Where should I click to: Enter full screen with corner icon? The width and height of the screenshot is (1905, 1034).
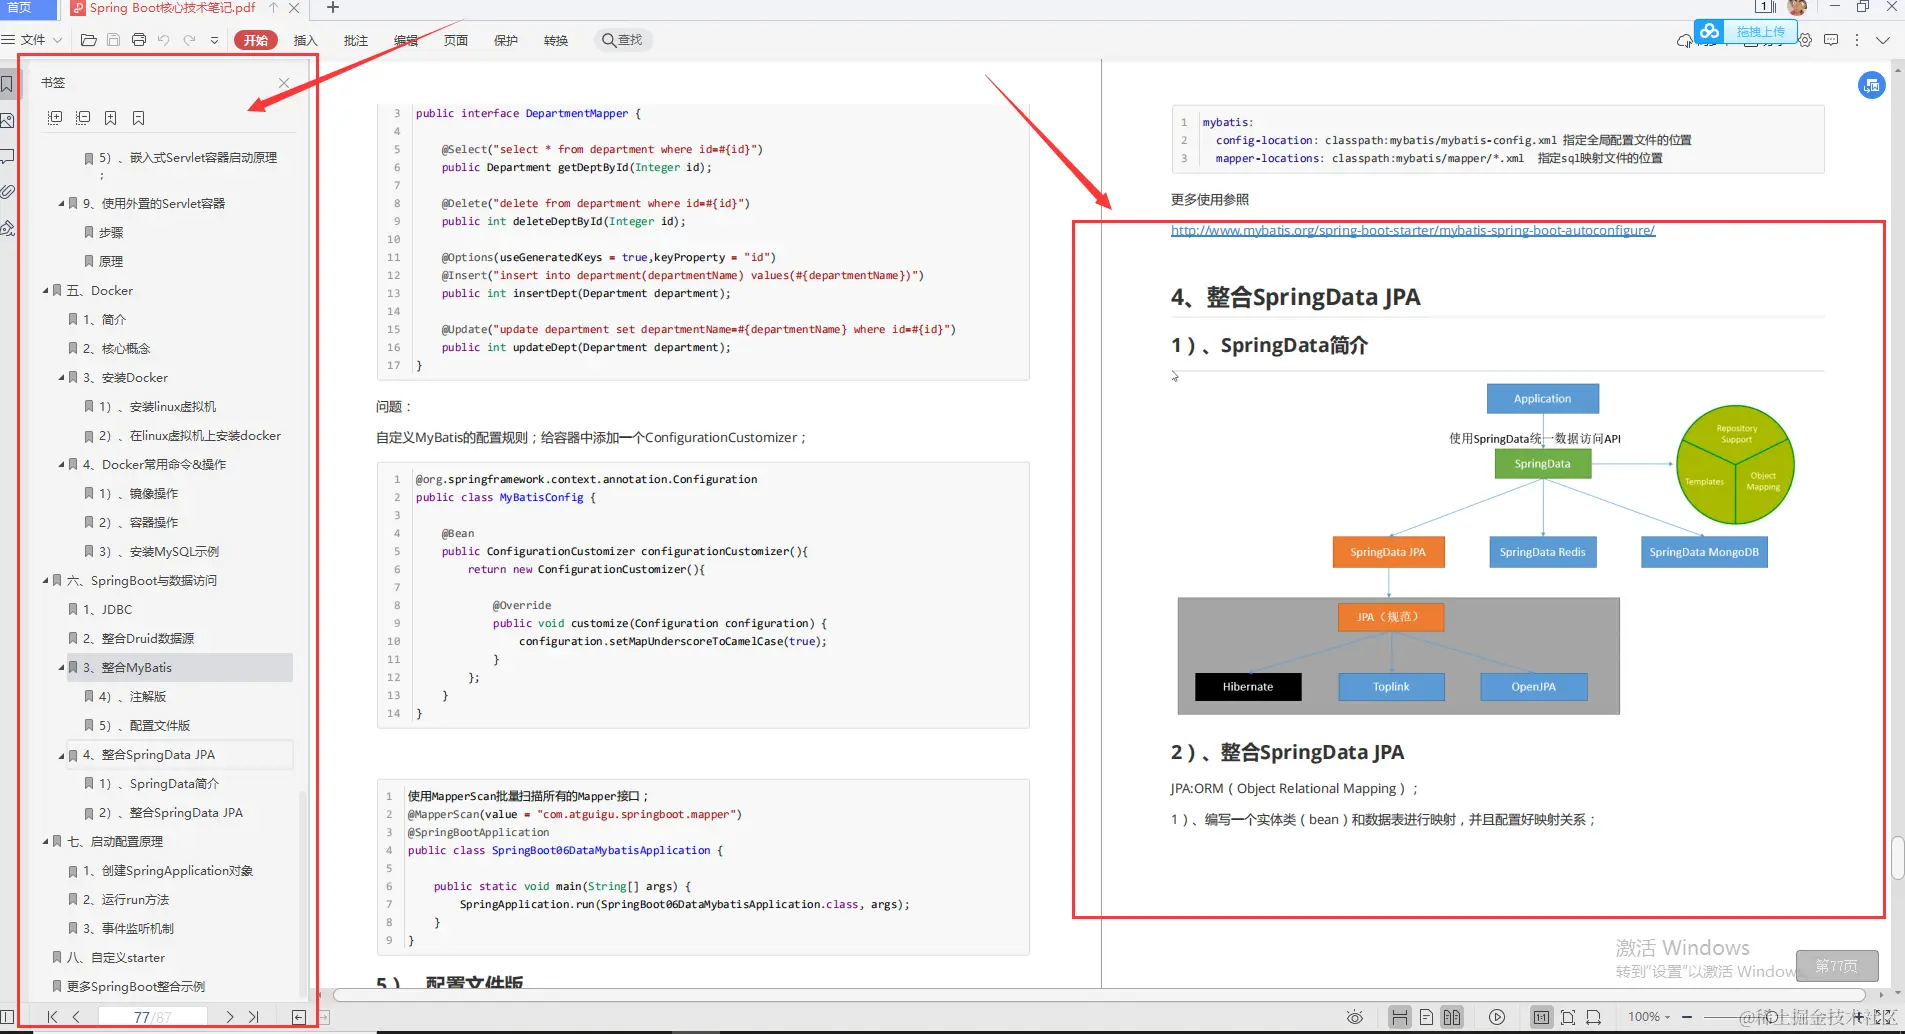(x=1884, y=1017)
